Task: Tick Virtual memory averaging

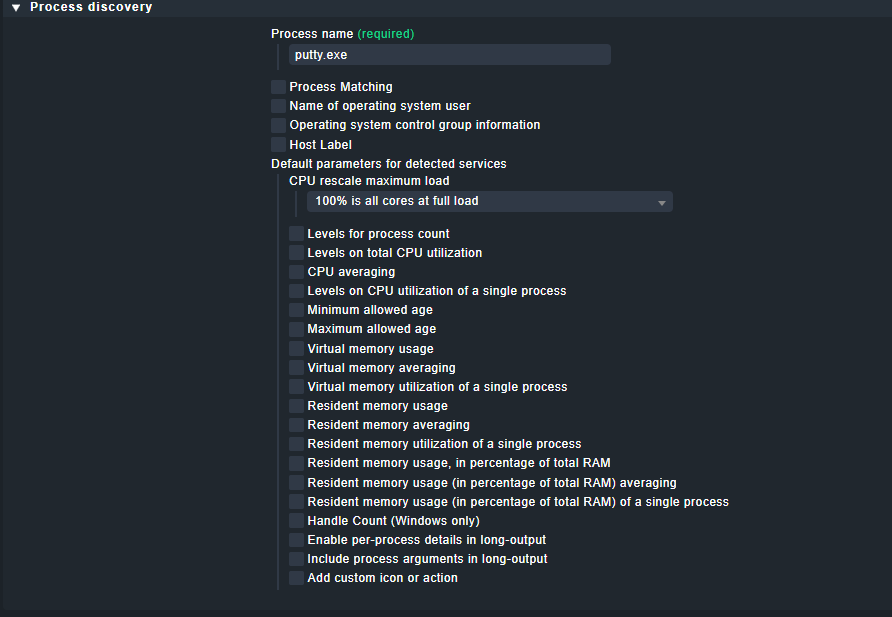Action: (296, 368)
